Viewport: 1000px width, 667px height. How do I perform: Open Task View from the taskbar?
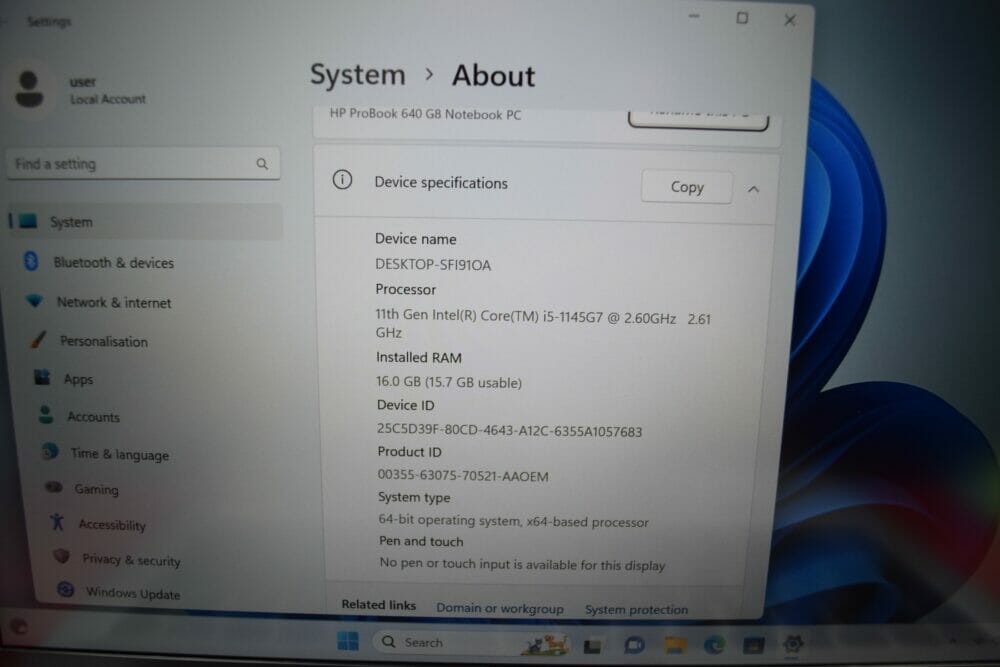tap(592, 646)
